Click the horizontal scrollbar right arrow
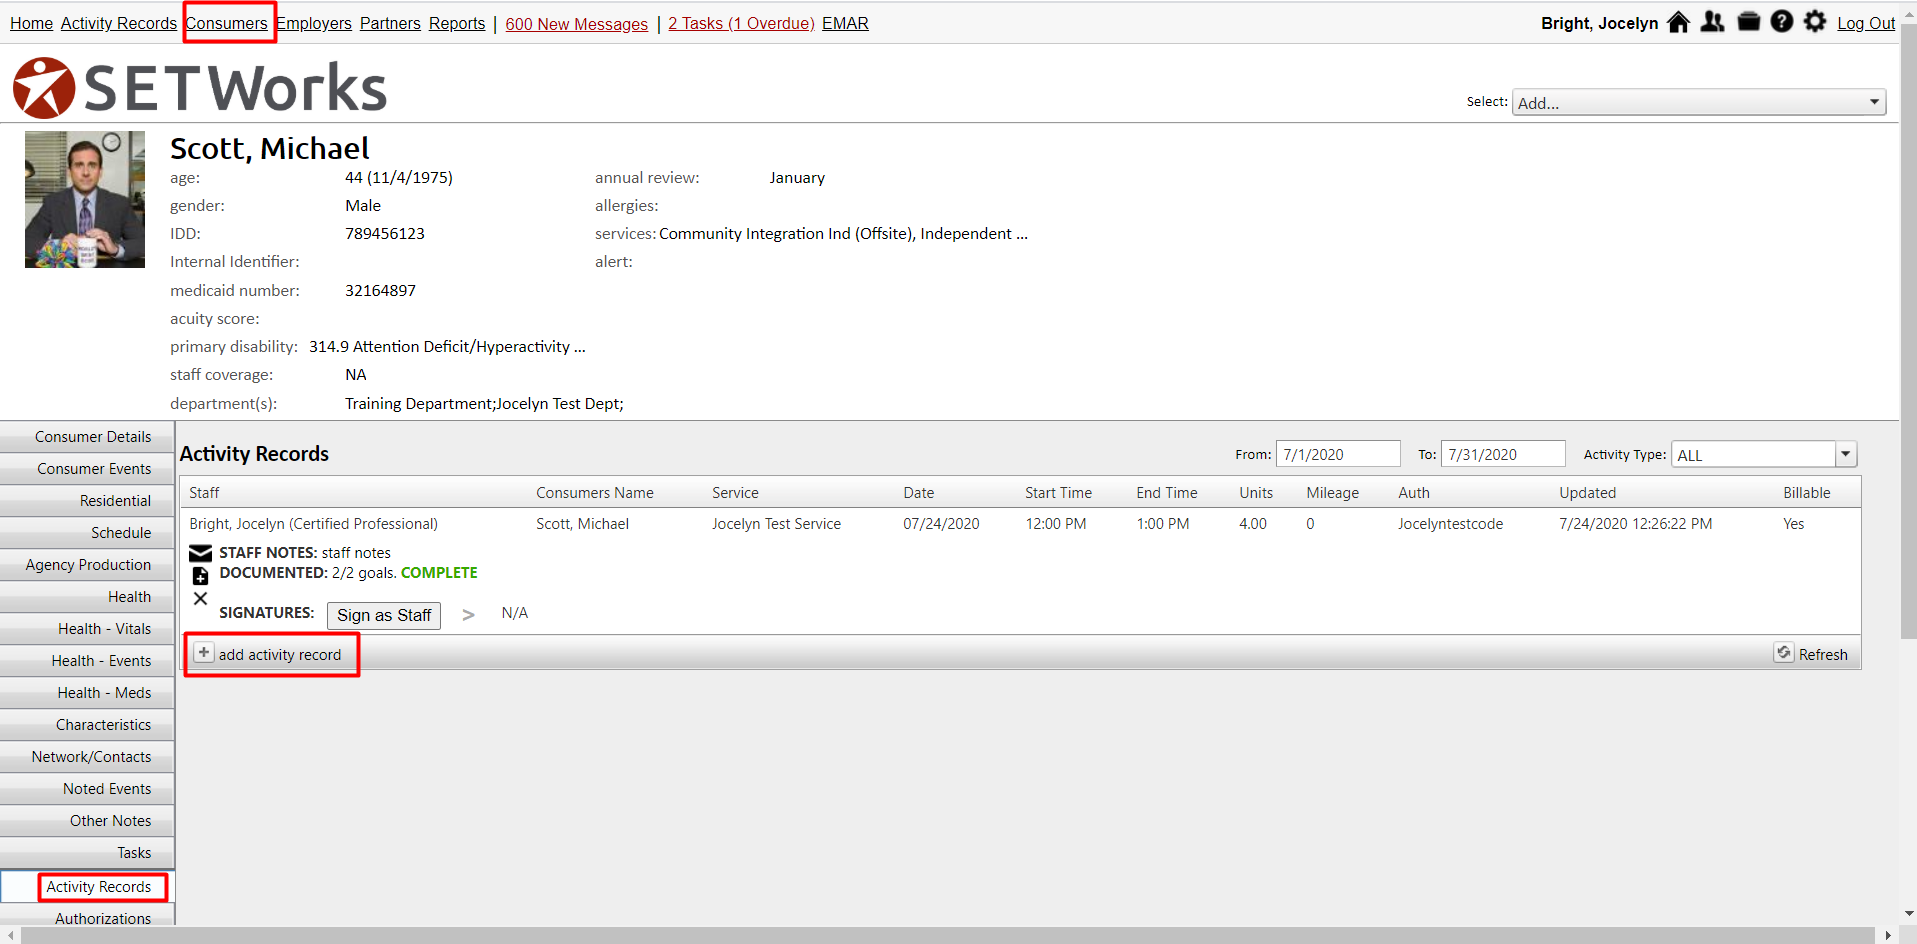 point(1888,935)
